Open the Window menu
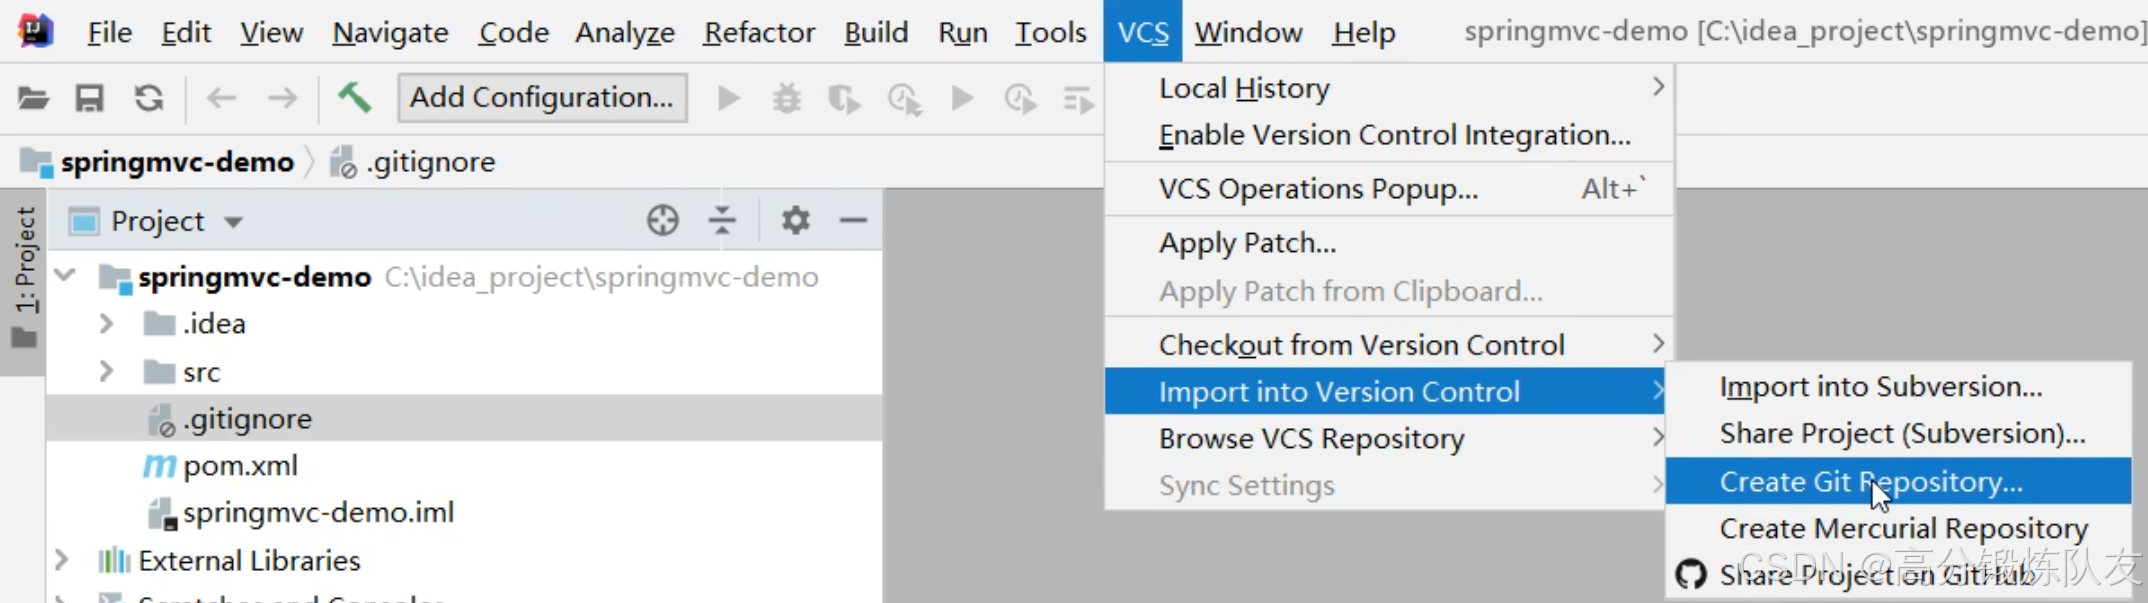This screenshot has height=603, width=2148. [x=1248, y=32]
